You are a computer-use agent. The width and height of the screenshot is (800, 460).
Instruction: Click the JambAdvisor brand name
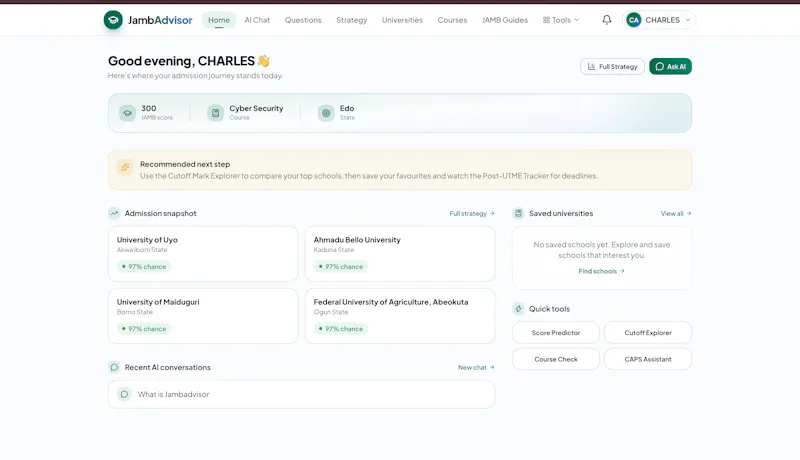coord(160,20)
